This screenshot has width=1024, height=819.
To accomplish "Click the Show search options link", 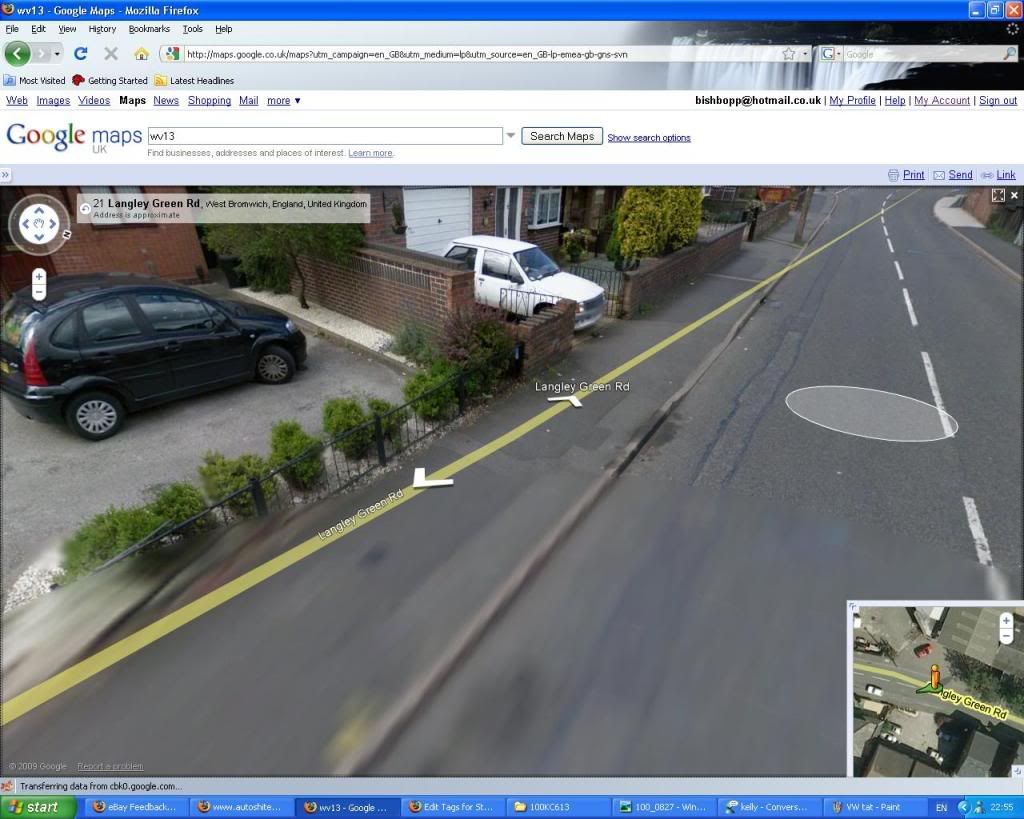I will click(648, 138).
